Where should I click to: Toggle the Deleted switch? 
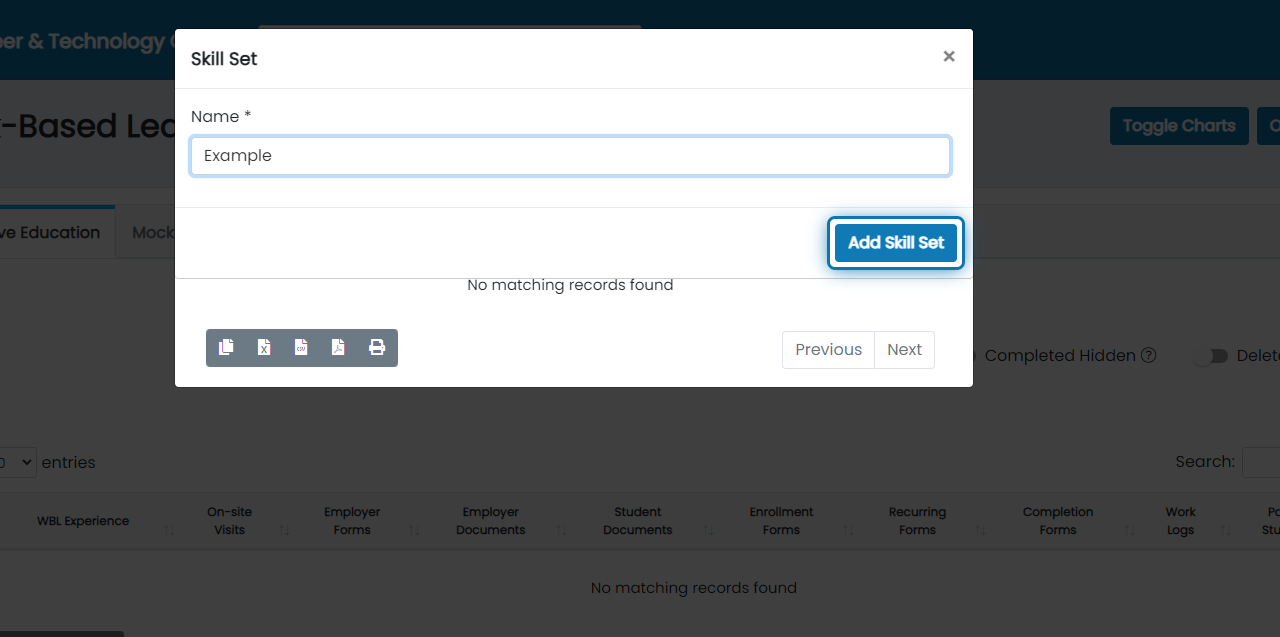point(1210,356)
